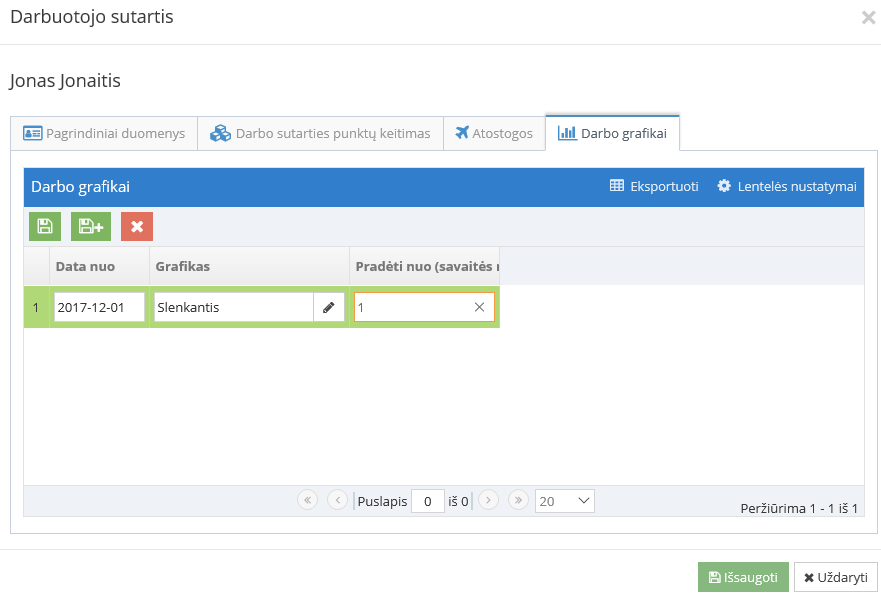Open Lentelės nustatymai table settings
Viewport: 881px width, 596px height.
[786, 186]
